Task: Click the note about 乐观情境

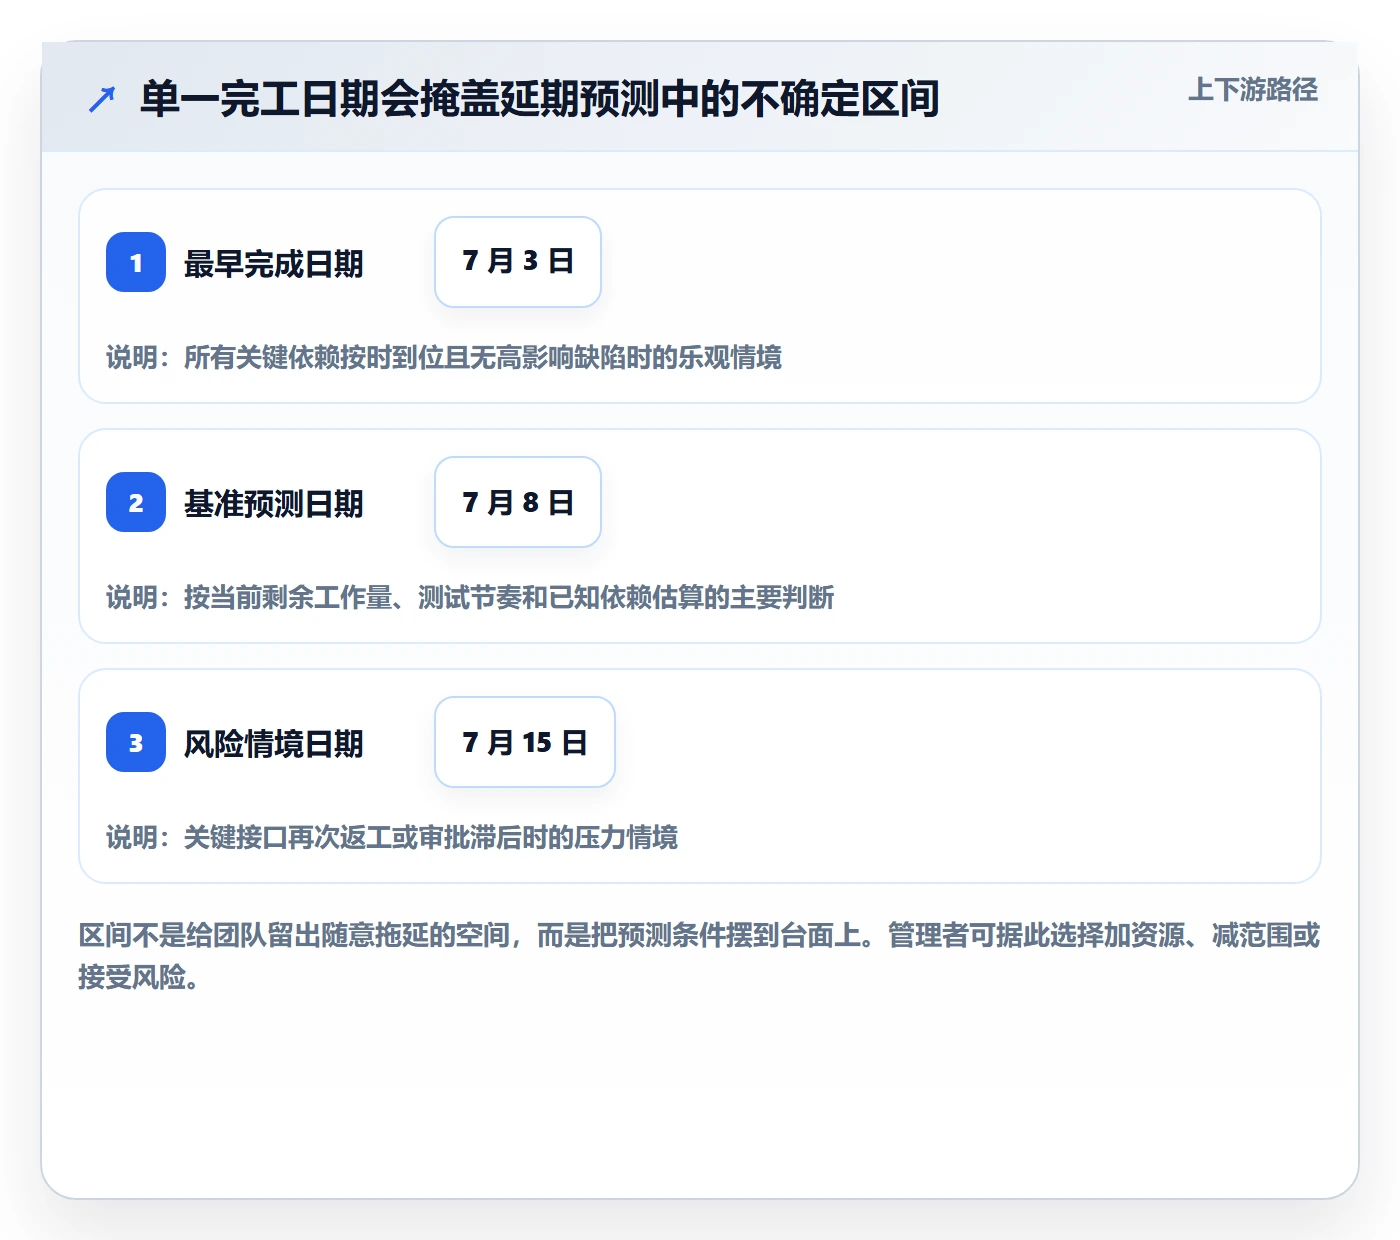Action: [444, 357]
